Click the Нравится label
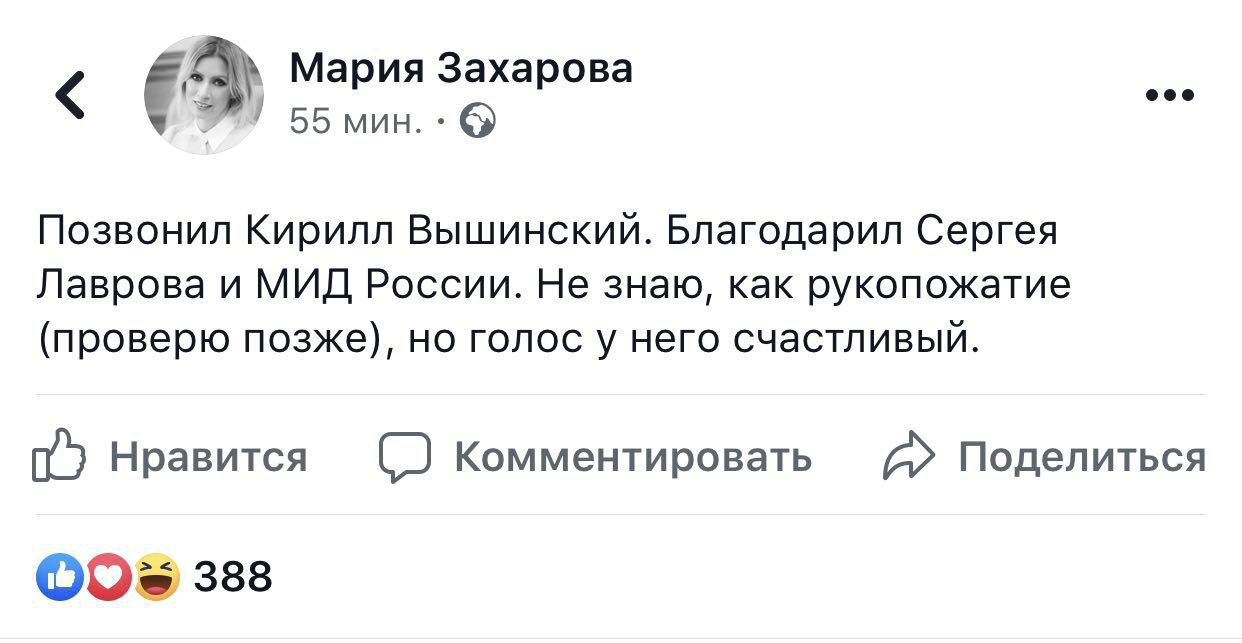Screen dimensions: 1242x643 (x=208, y=458)
